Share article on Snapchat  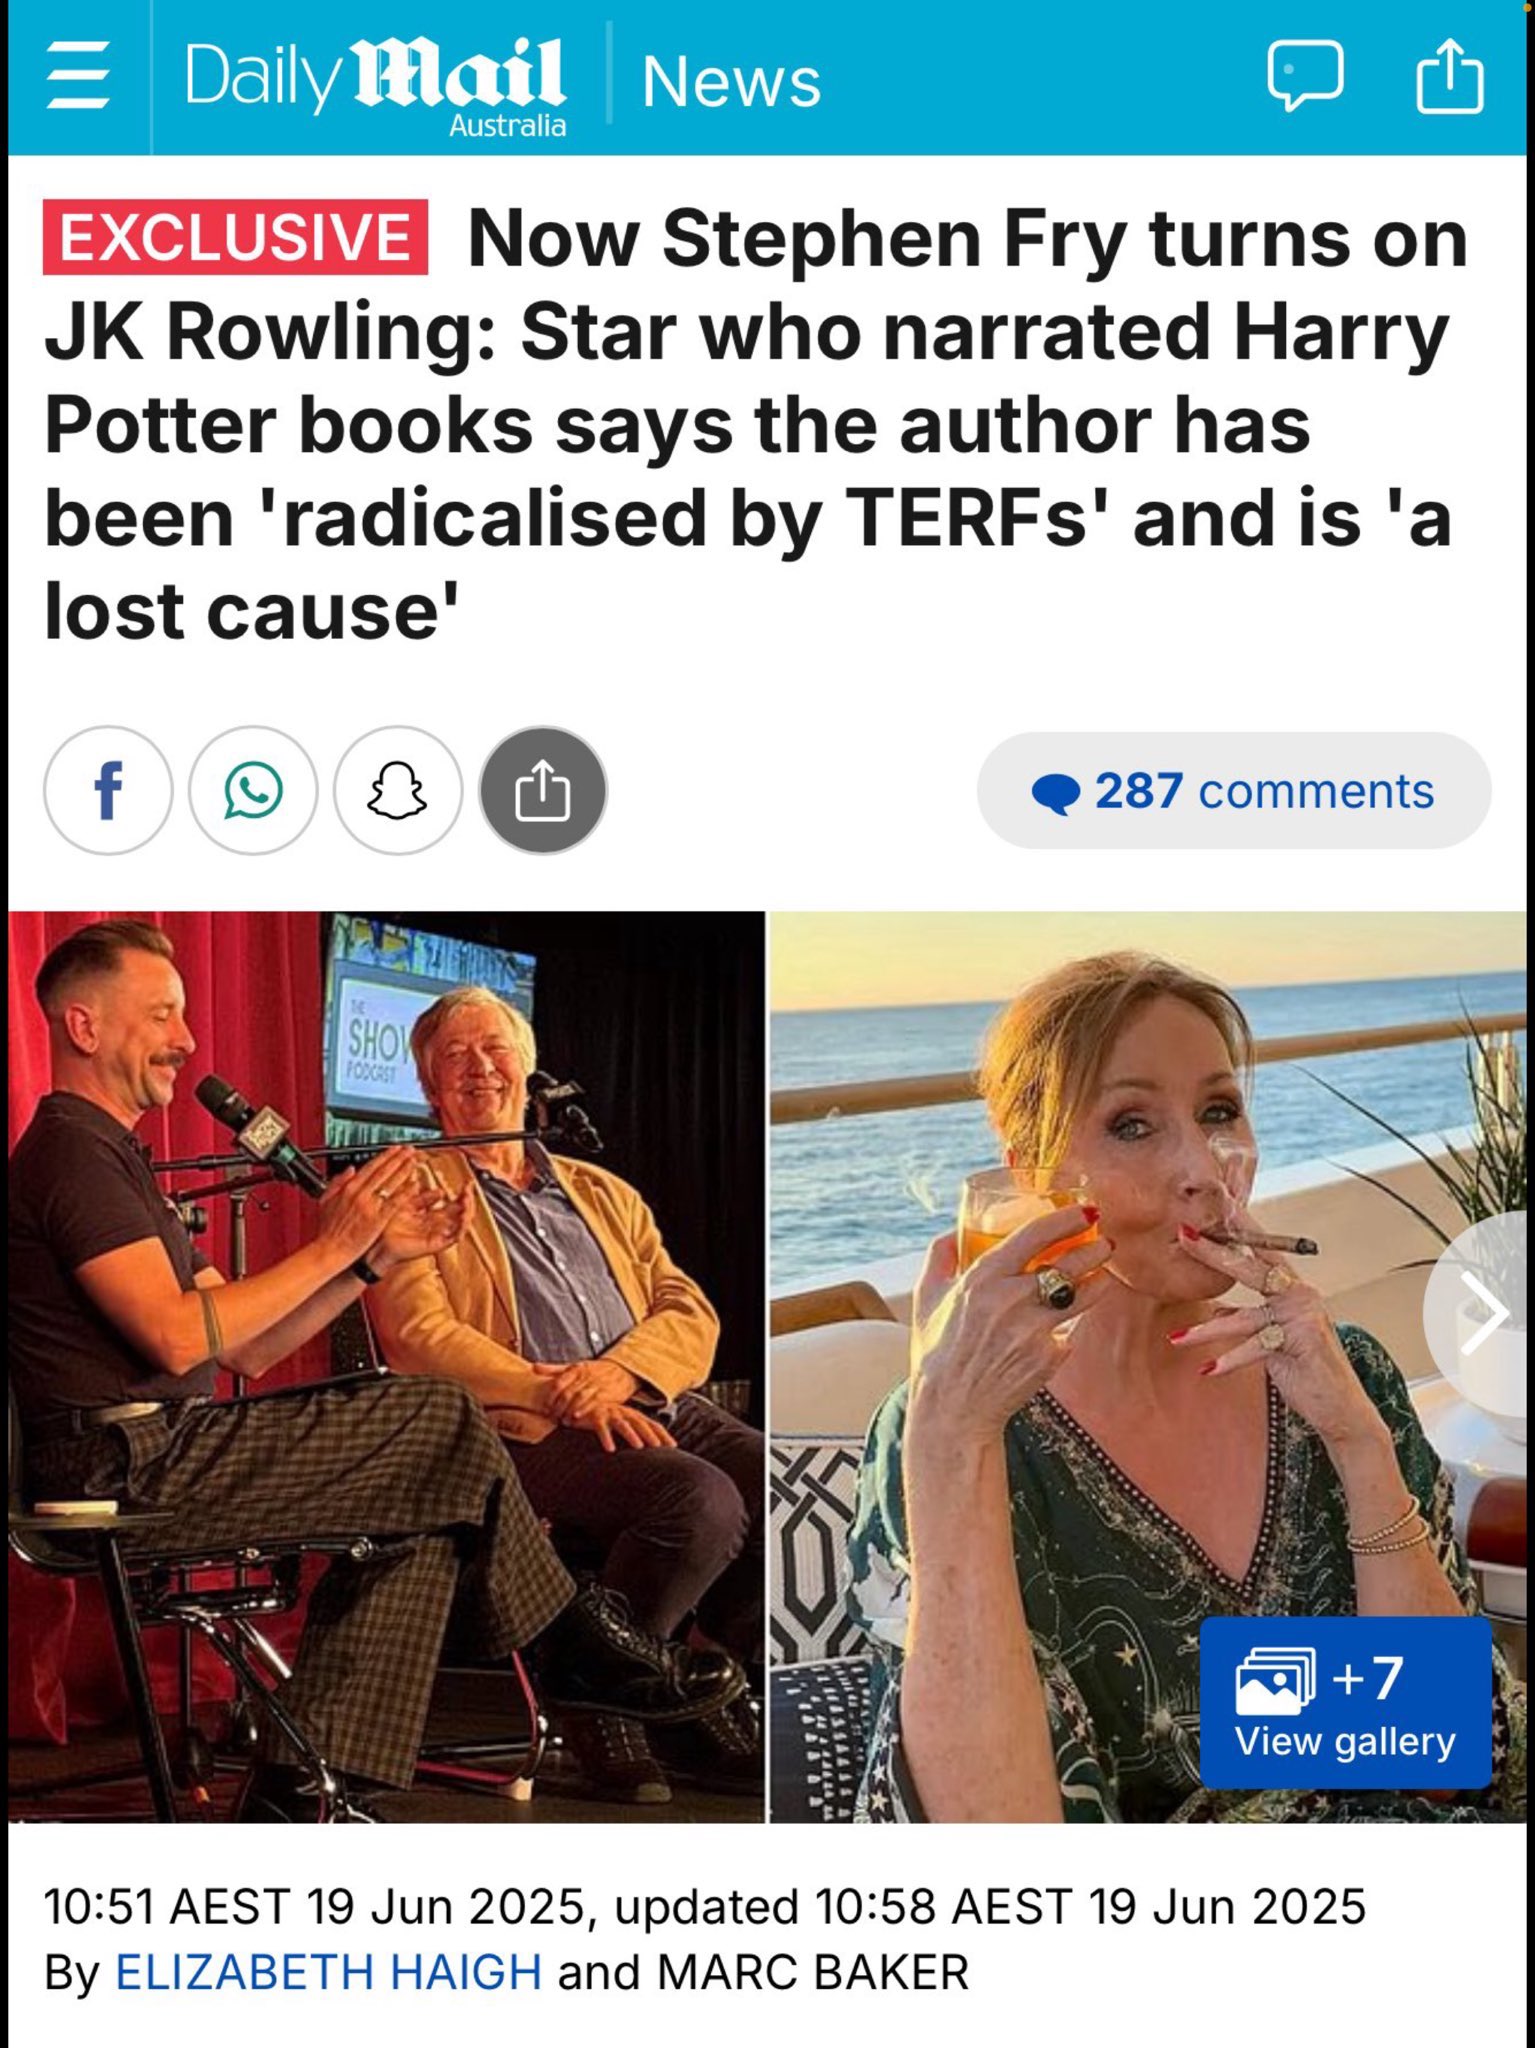click(x=398, y=790)
